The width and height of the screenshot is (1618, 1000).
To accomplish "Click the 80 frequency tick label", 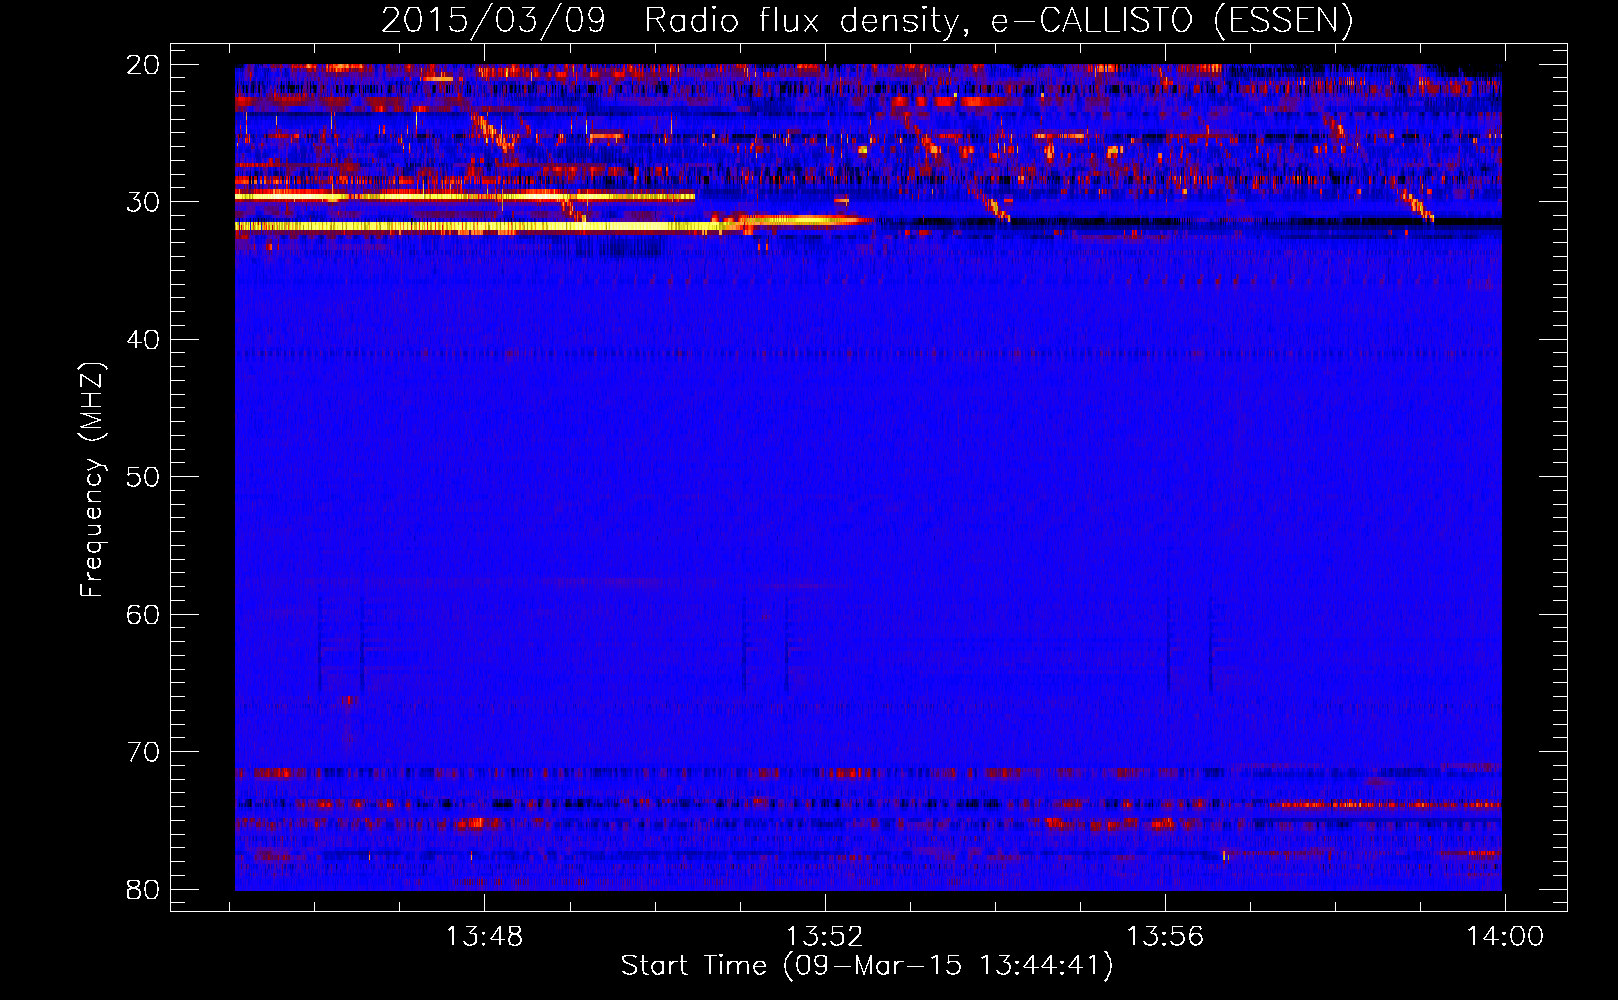I will pyautogui.click(x=143, y=889).
